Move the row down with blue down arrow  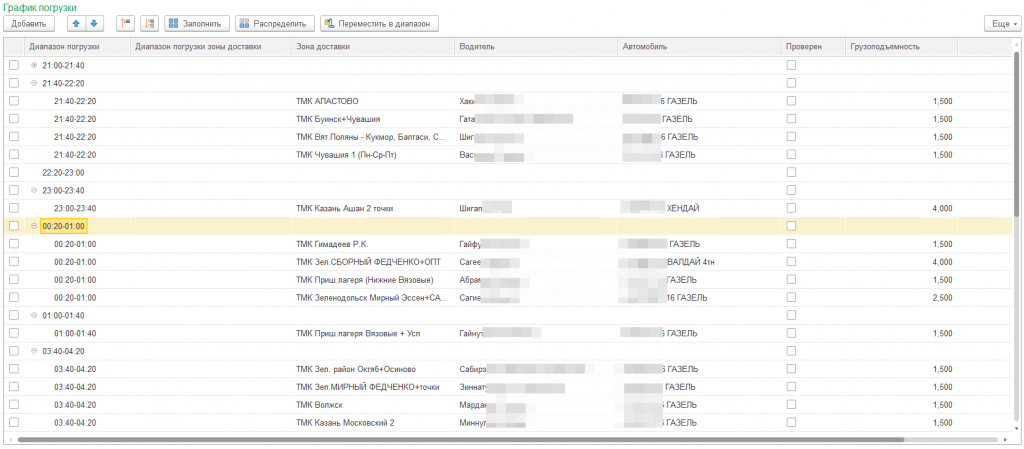coord(94,23)
